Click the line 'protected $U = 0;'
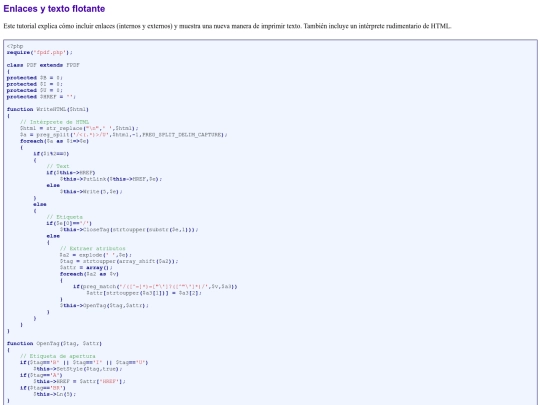540x405 pixels. [34, 90]
